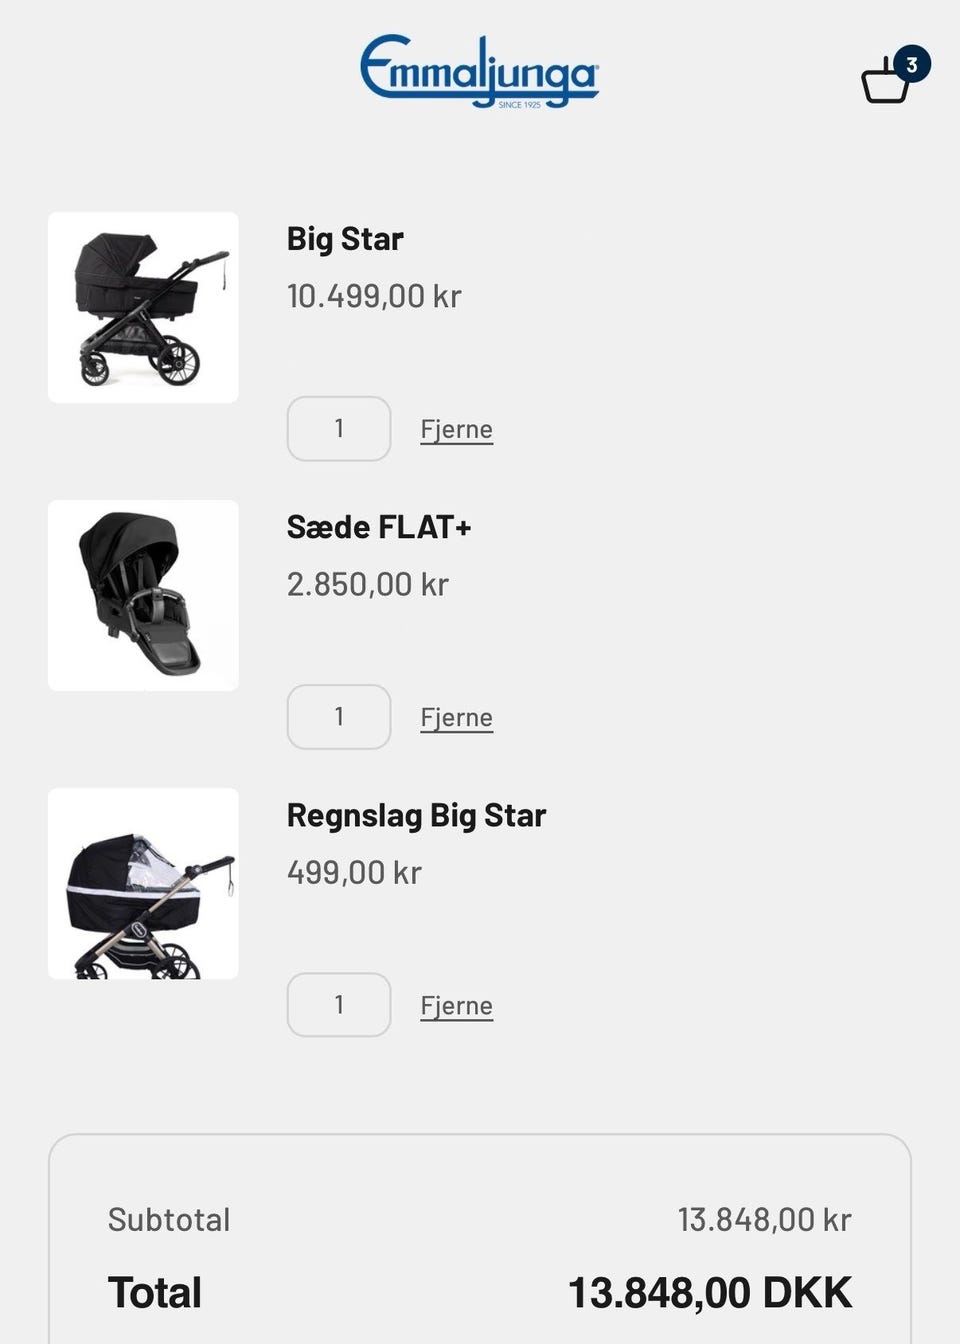The image size is (960, 1344).
Task: Click the 499,00 kr price
Action: [354, 872]
